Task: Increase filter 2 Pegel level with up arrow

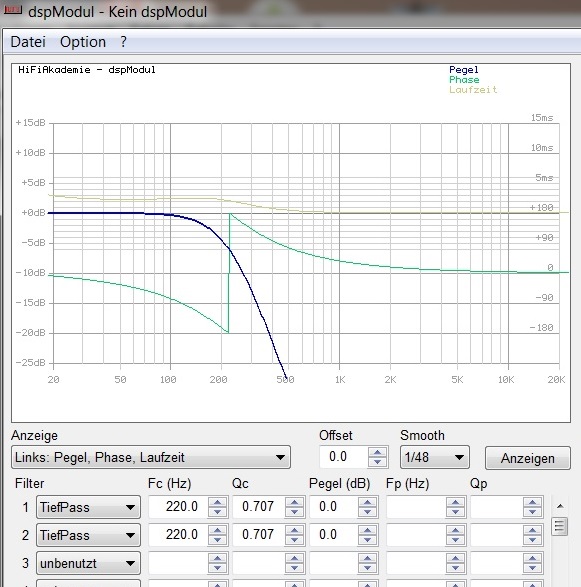Action: 367,530
